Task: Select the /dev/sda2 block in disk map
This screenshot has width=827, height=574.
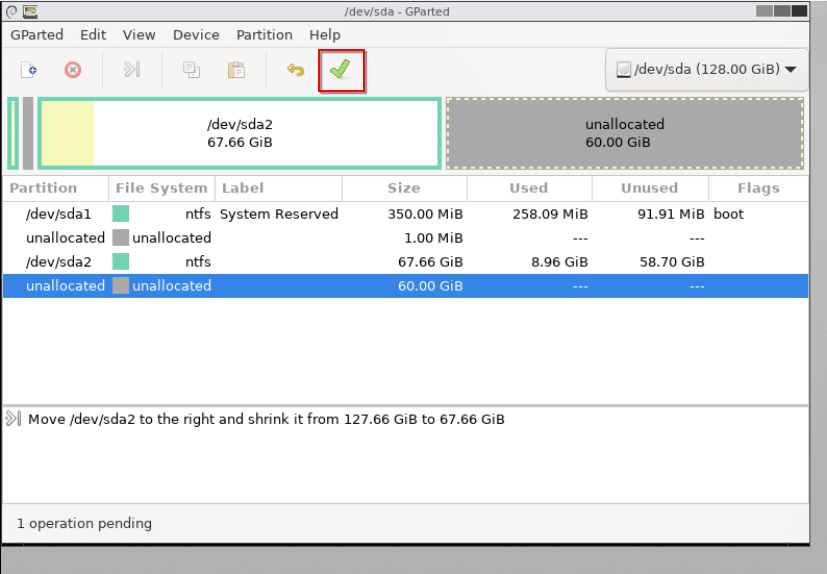Action: pos(239,133)
